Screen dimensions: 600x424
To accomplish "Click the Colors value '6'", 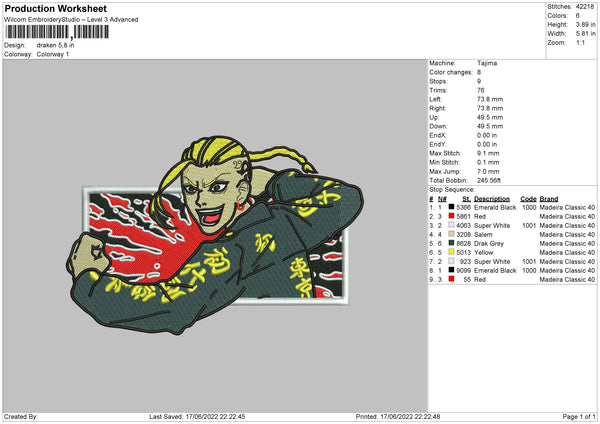I will (577, 16).
